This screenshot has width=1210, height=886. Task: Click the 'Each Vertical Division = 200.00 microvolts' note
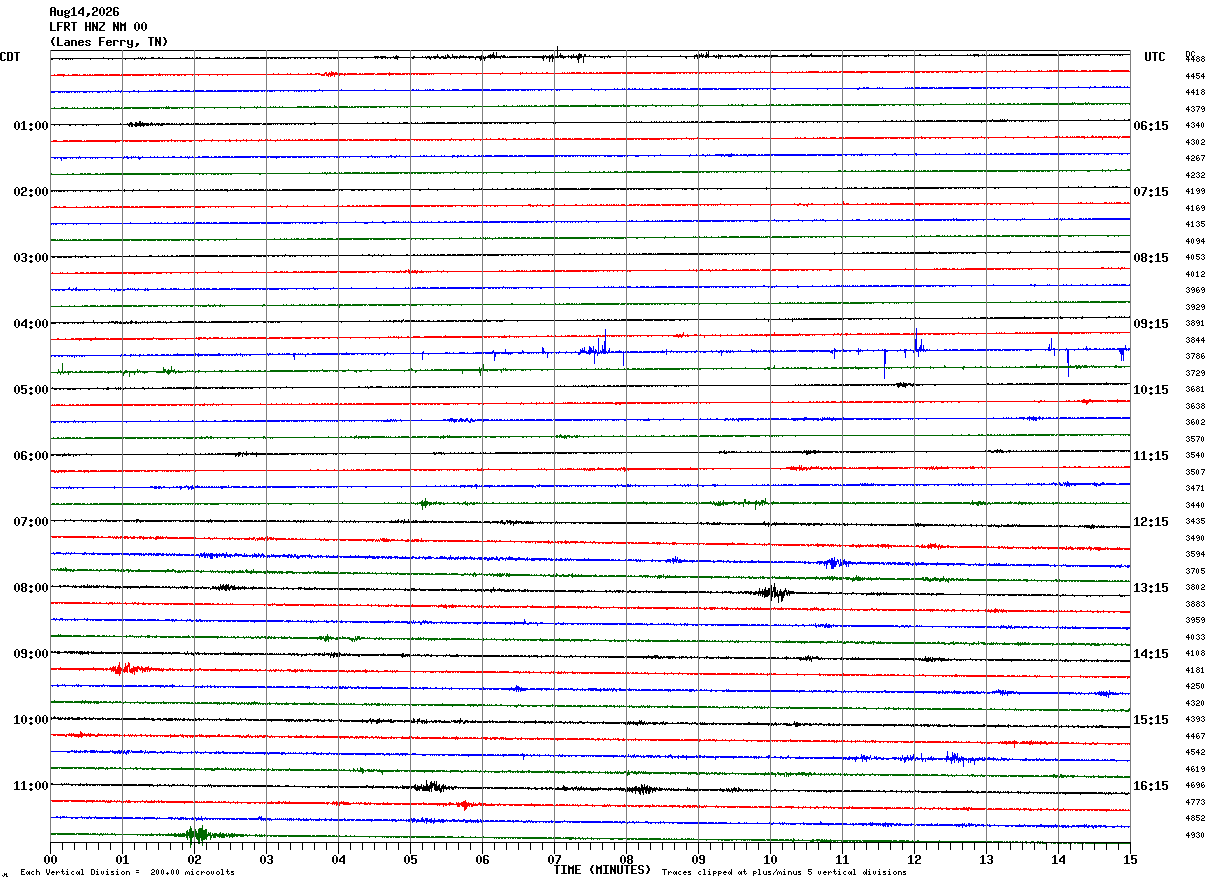pos(127,872)
